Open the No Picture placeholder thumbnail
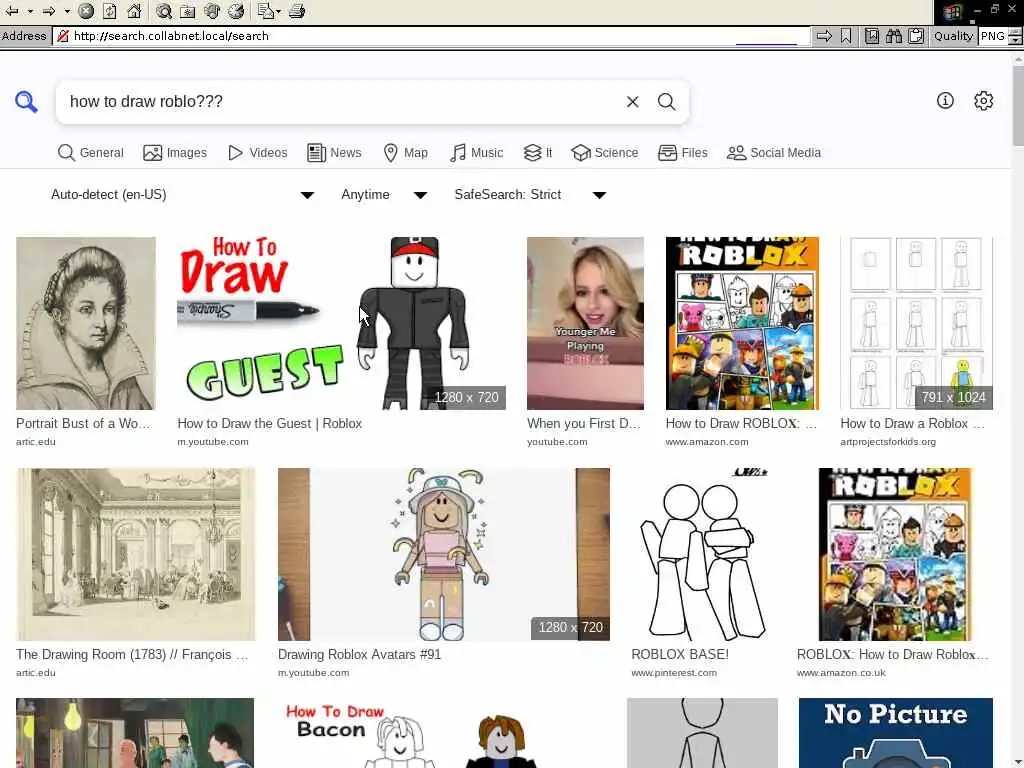The width and height of the screenshot is (1024, 768). (x=895, y=733)
